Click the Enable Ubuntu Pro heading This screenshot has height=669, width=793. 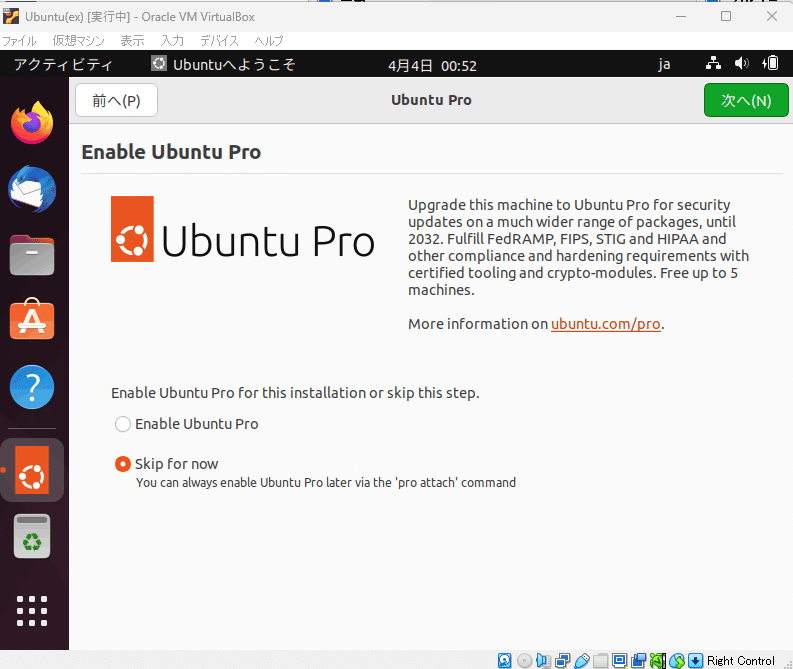[x=171, y=152]
